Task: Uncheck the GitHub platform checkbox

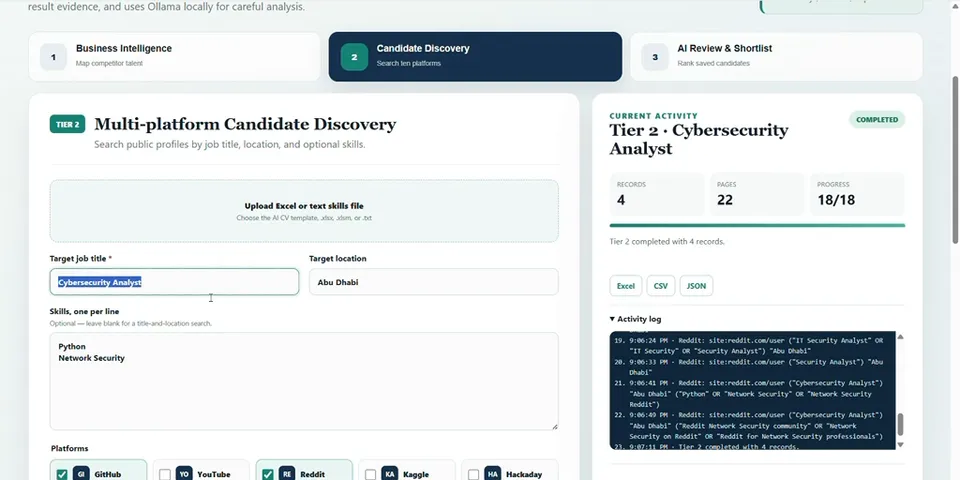Action: [62, 474]
